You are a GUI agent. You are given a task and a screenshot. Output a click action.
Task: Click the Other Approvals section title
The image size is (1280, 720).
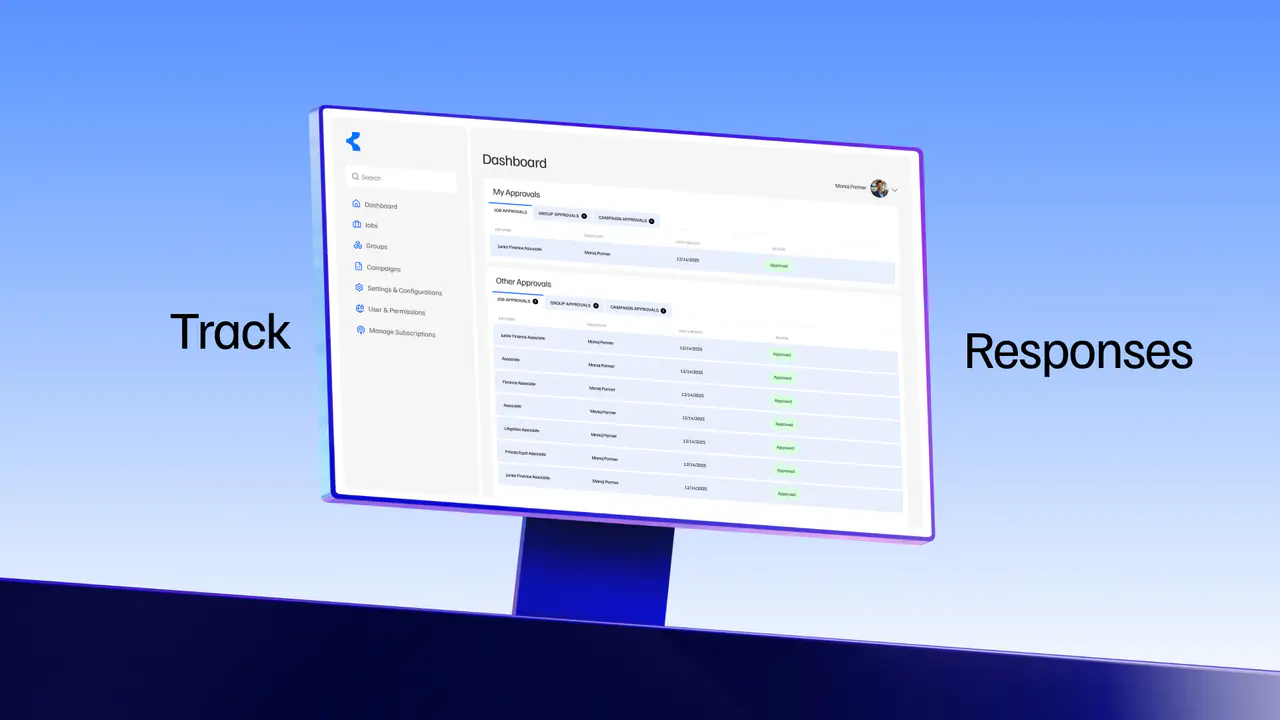click(x=523, y=283)
